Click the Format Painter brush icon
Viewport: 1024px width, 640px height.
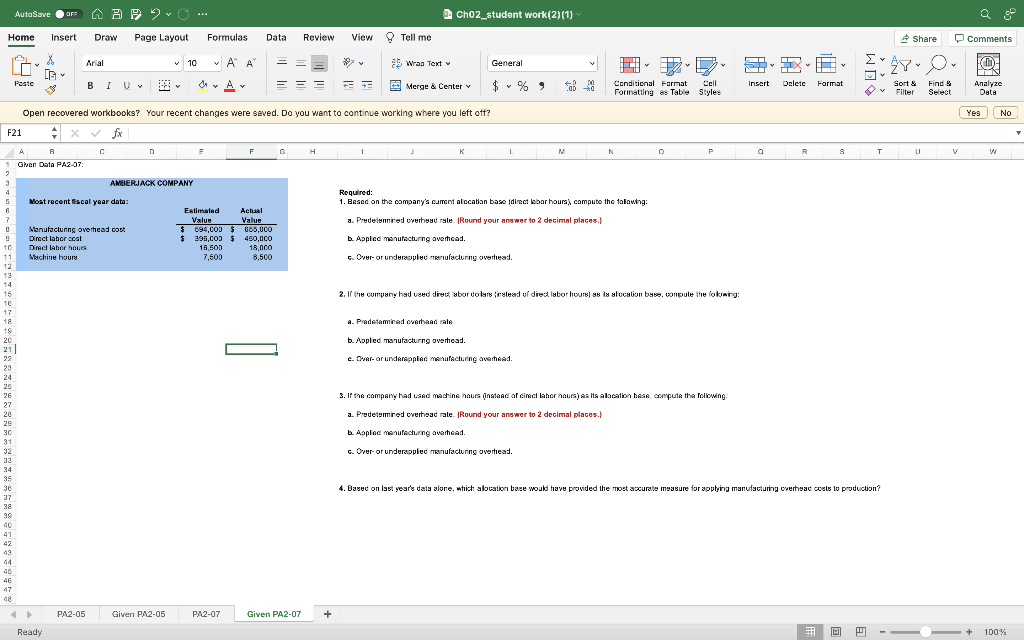tap(50, 89)
